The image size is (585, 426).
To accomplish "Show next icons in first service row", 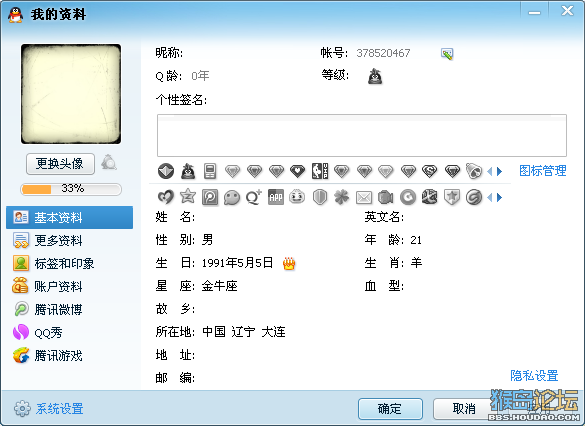I will (500, 171).
